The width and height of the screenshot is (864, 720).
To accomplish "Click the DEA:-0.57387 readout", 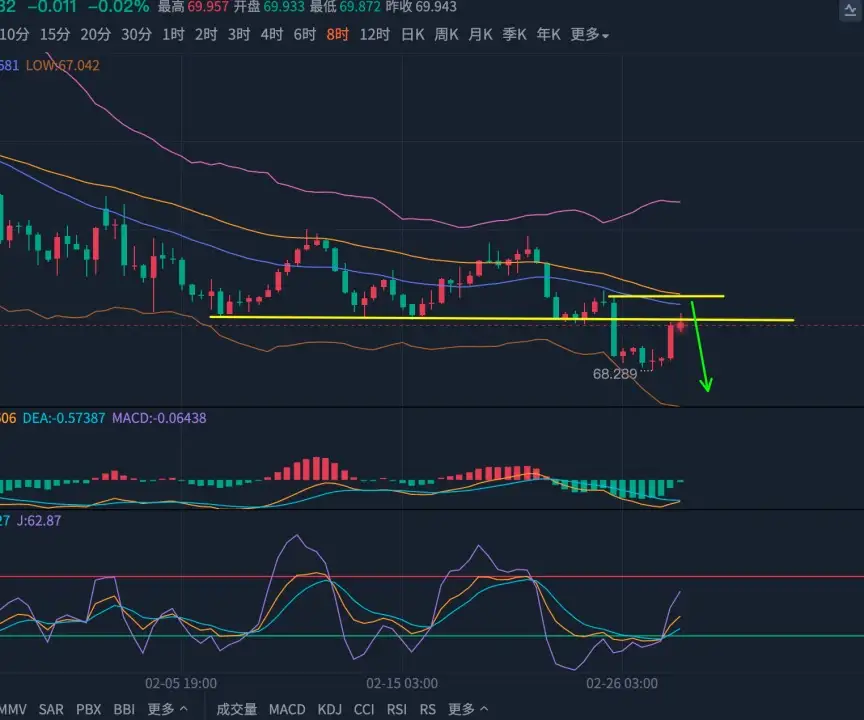I will tap(64, 418).
